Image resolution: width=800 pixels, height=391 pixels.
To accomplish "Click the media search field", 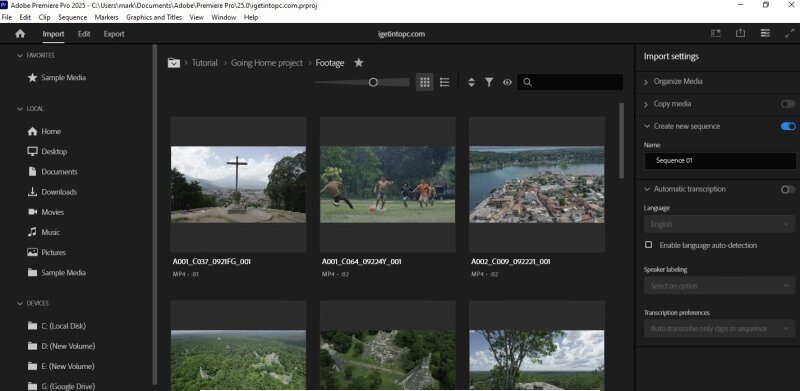I will coord(570,82).
